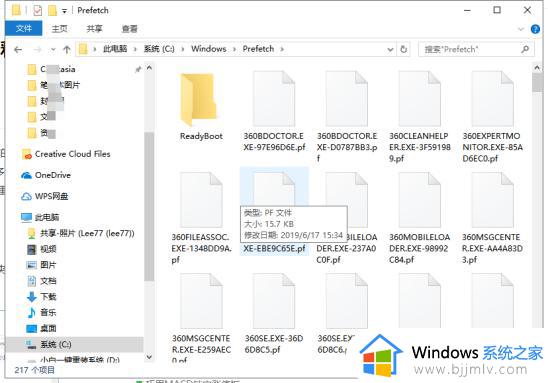Click the navigation pane scroll up arrow

tap(149, 68)
